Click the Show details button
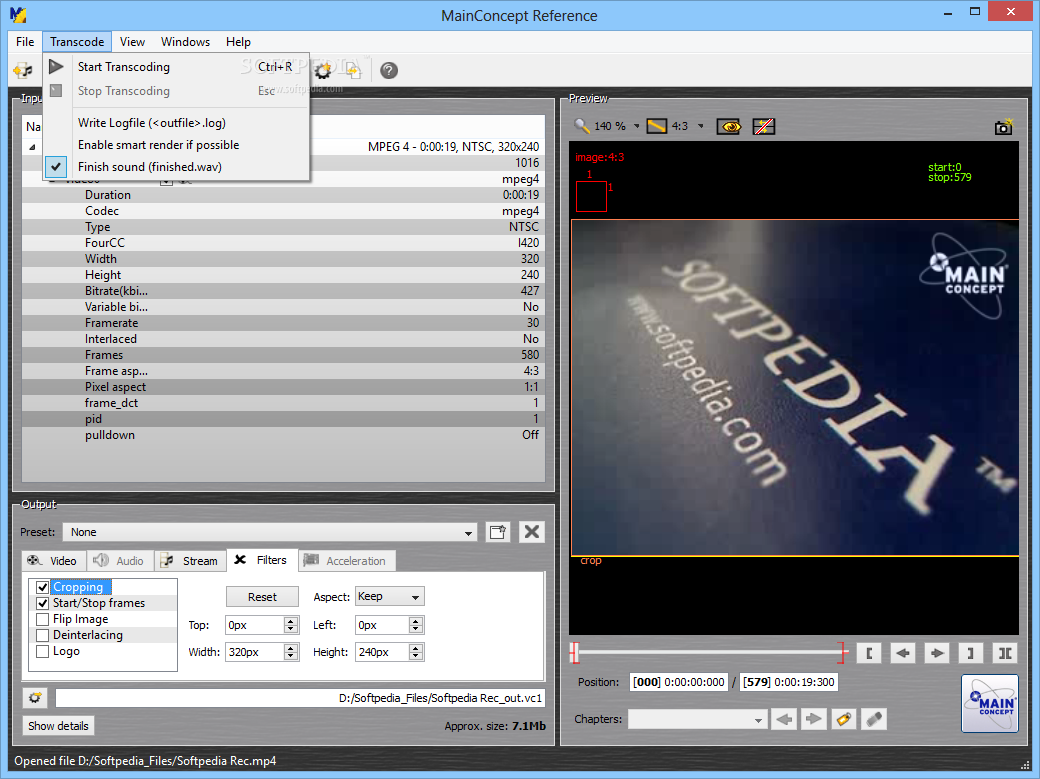Screen dimensions: 1040x779 tap(58, 725)
